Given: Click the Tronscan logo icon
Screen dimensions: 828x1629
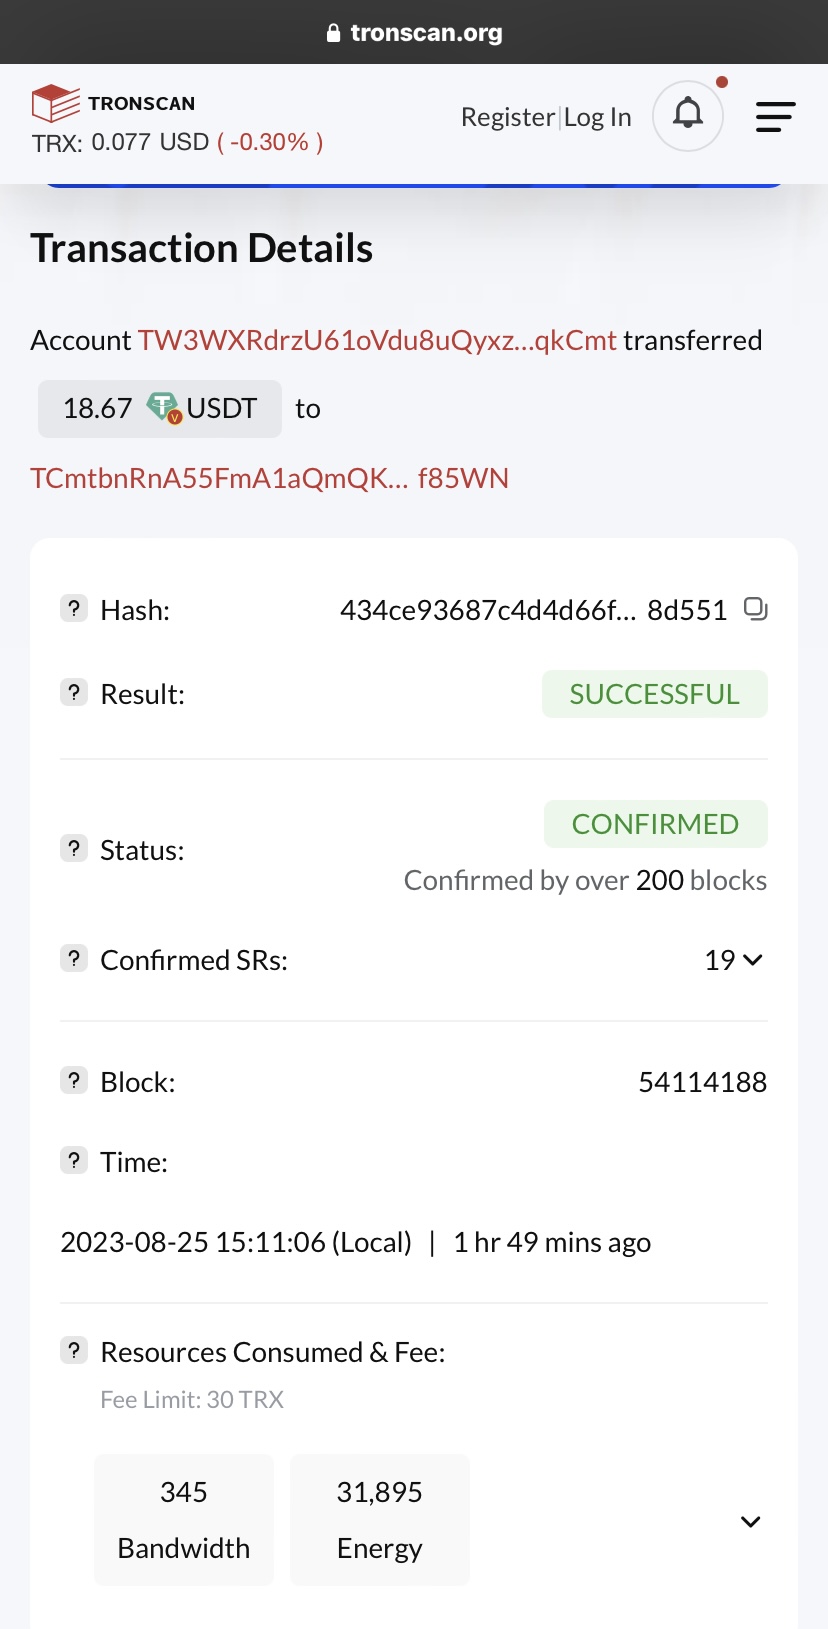Looking at the screenshot, I should pyautogui.click(x=56, y=102).
